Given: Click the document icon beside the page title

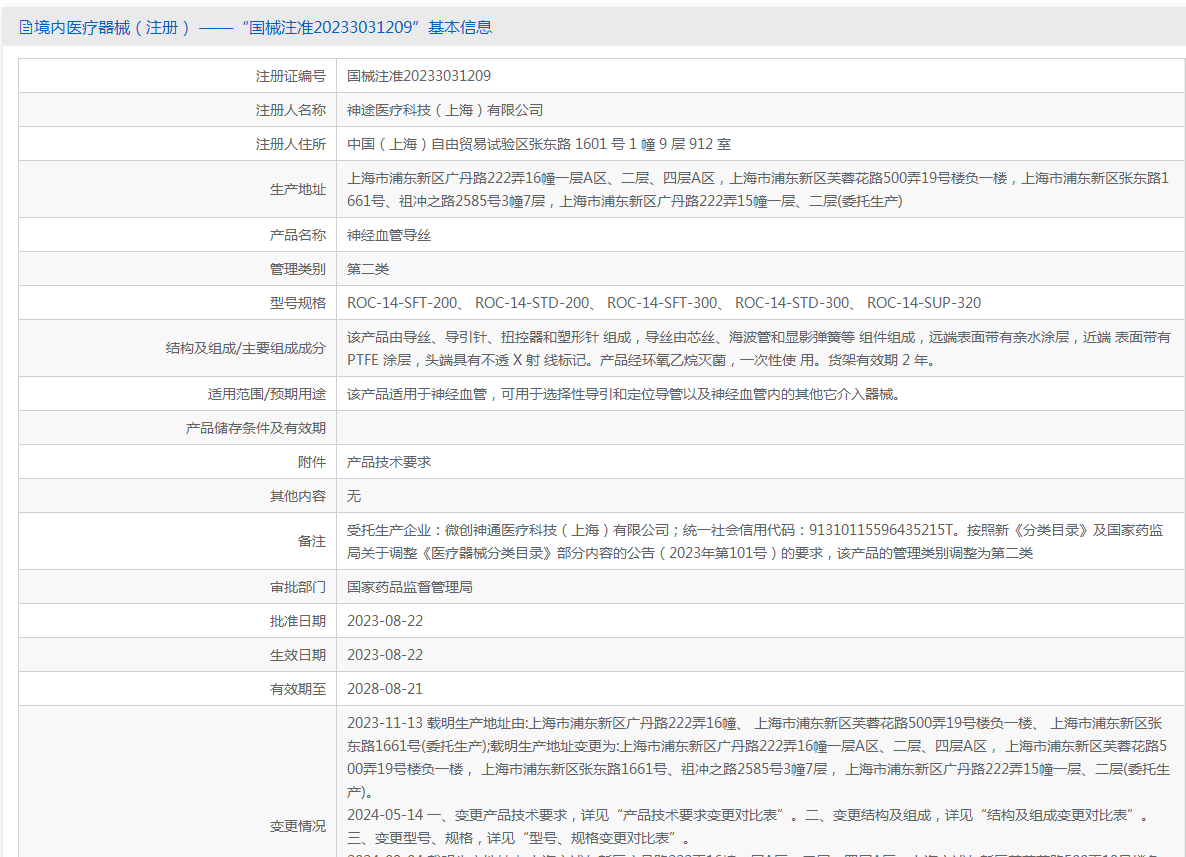Looking at the screenshot, I should click(x=25, y=28).
